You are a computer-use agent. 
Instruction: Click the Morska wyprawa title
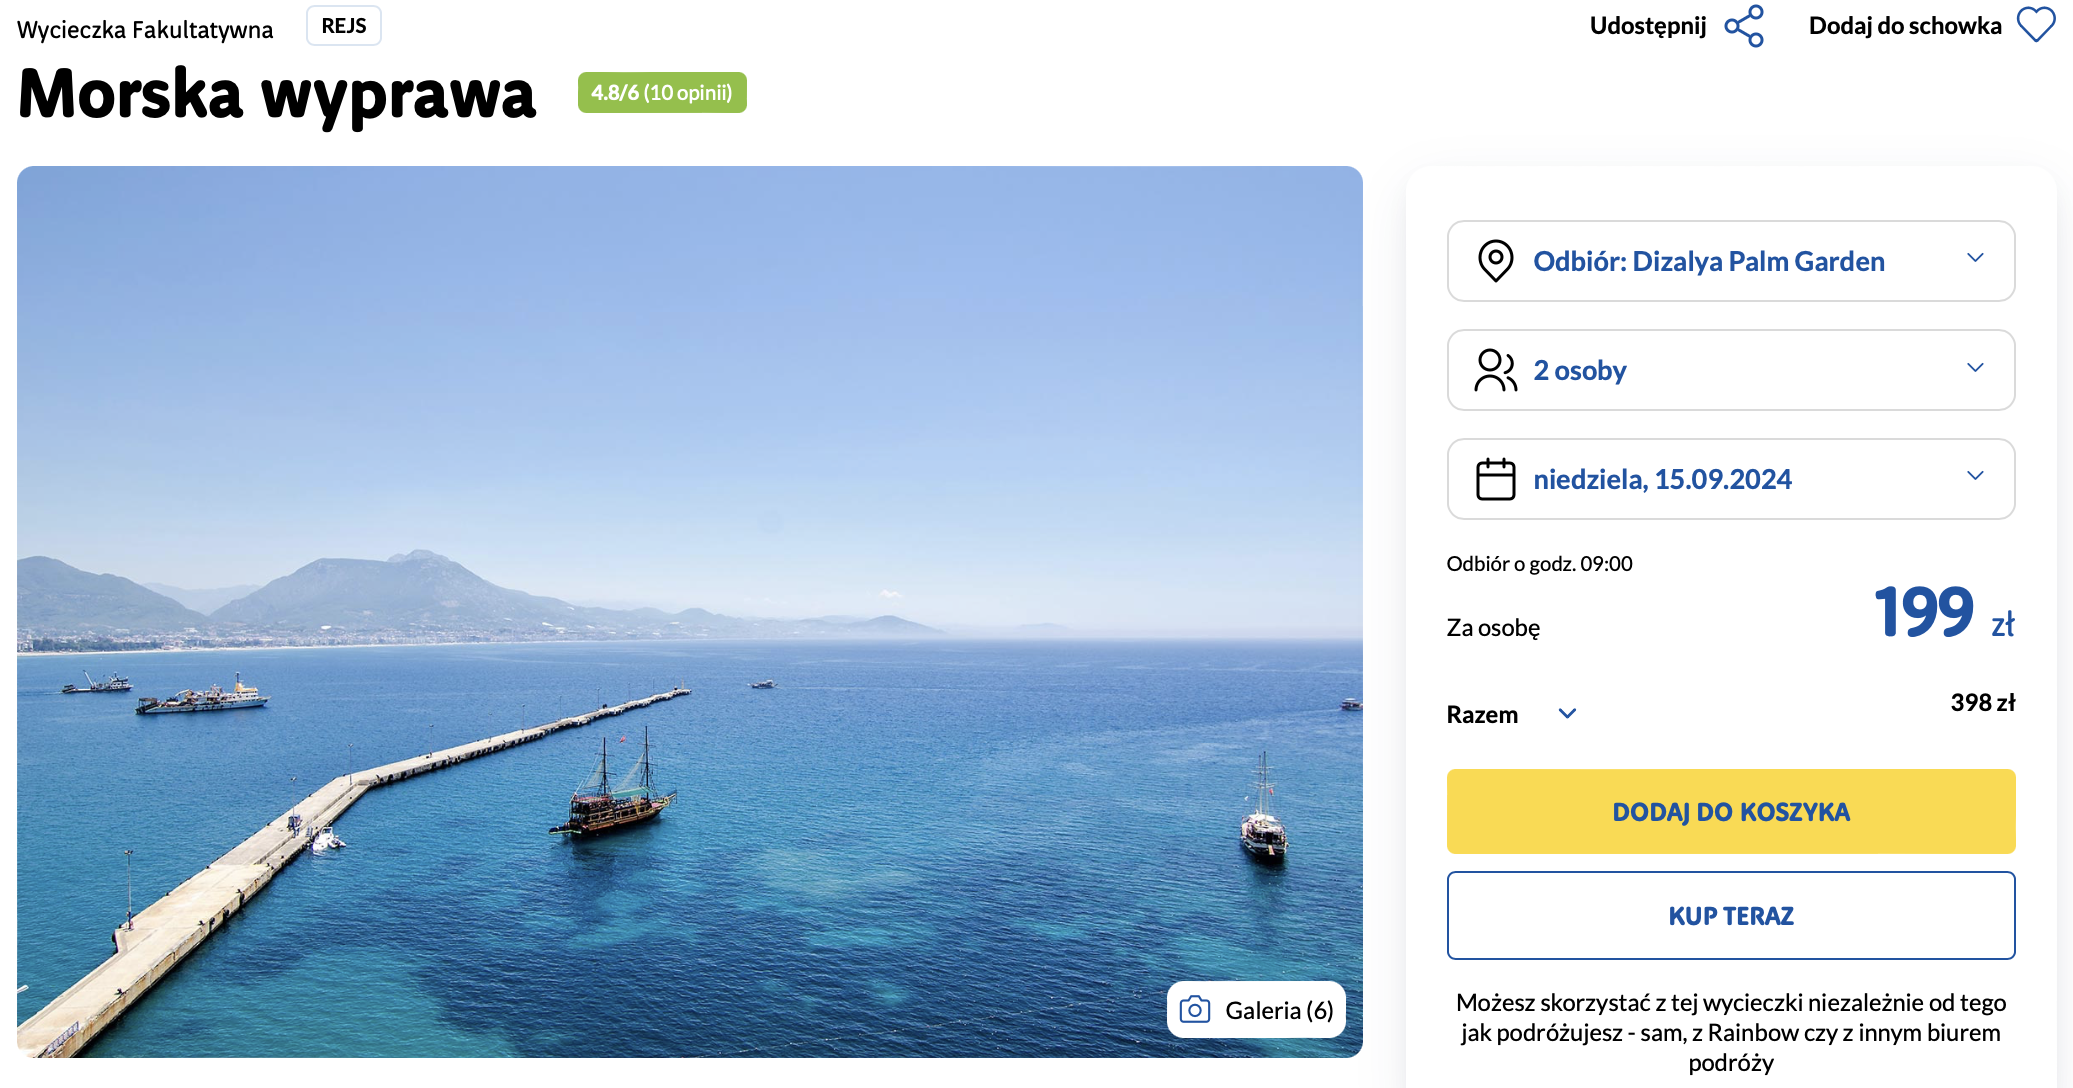point(277,94)
